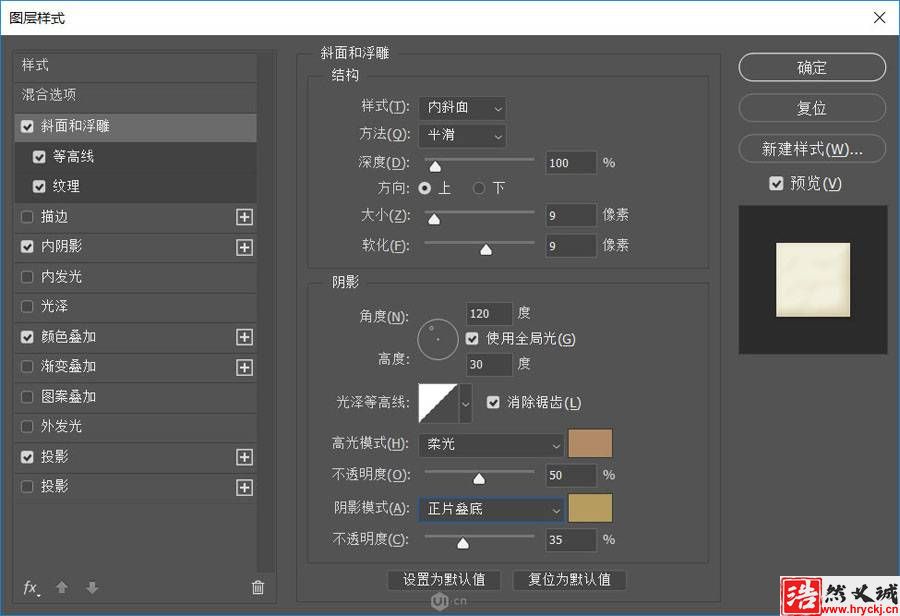The image size is (900, 616).
Task: Click the 深度 slider handle
Action: [435, 166]
